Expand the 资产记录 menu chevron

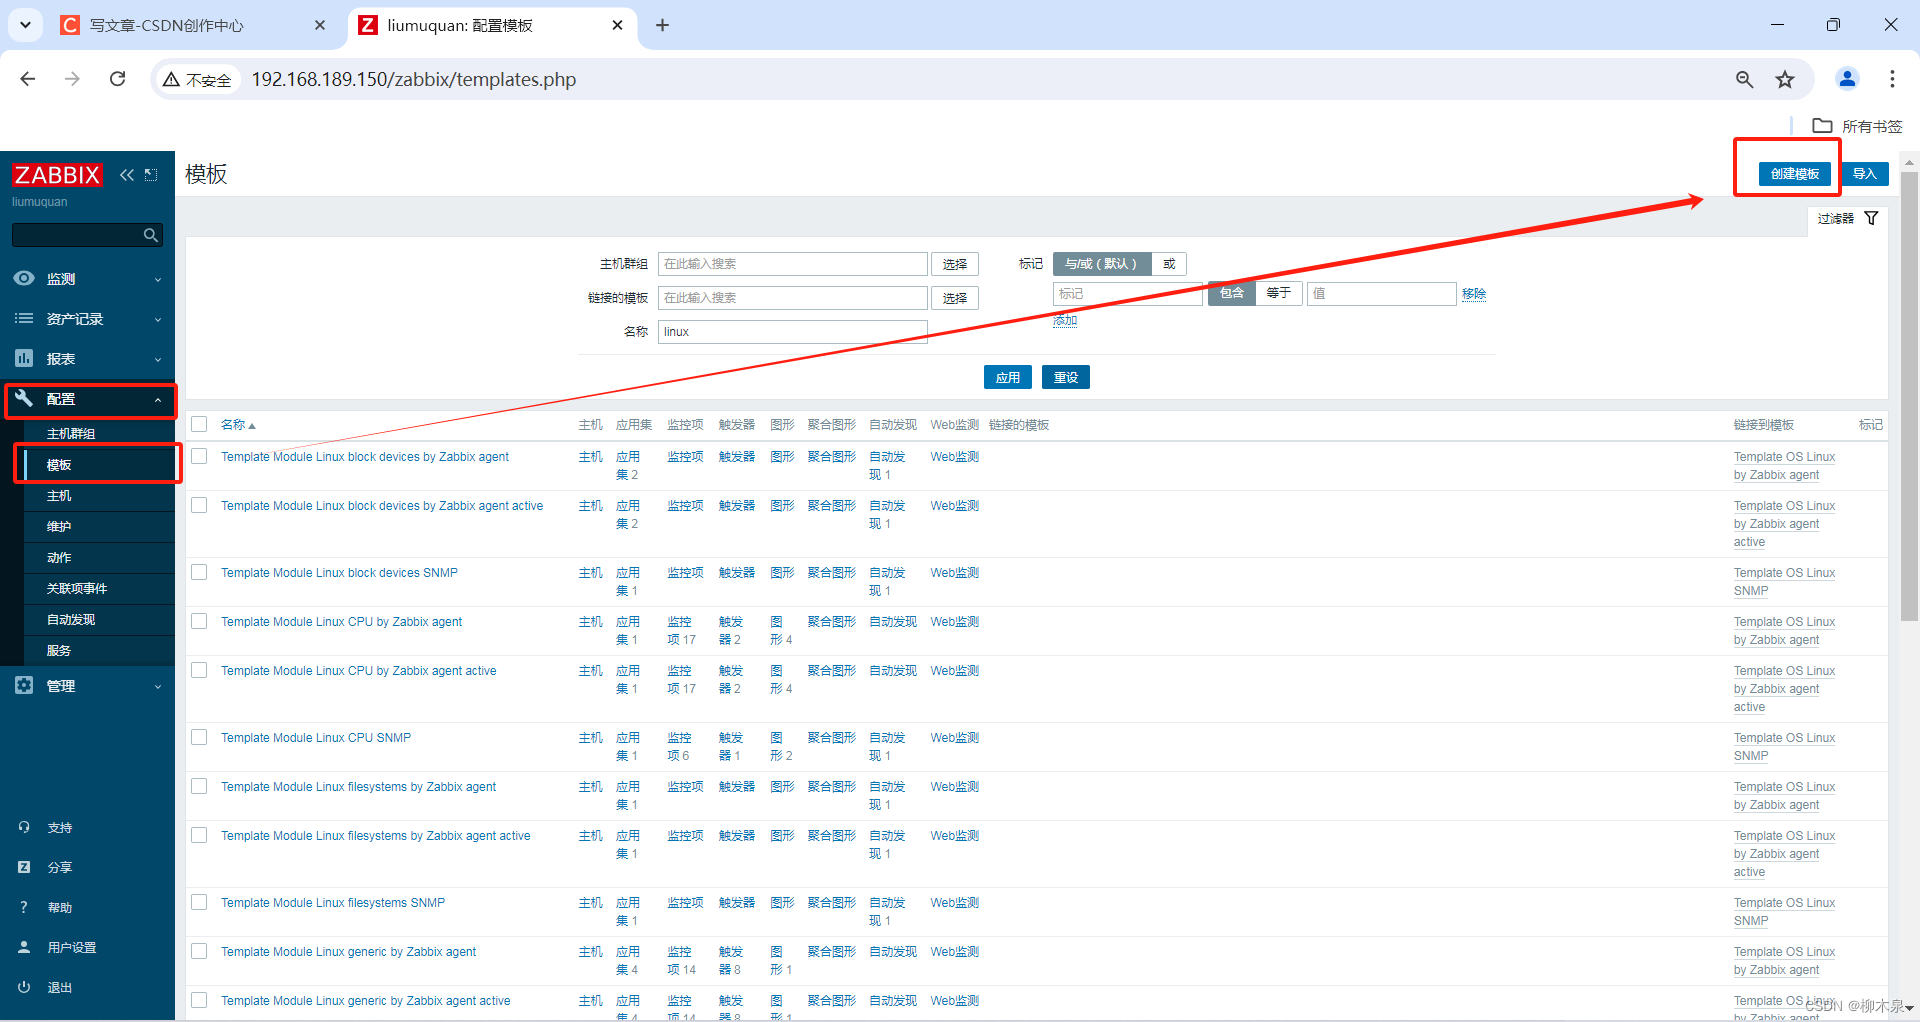(158, 320)
